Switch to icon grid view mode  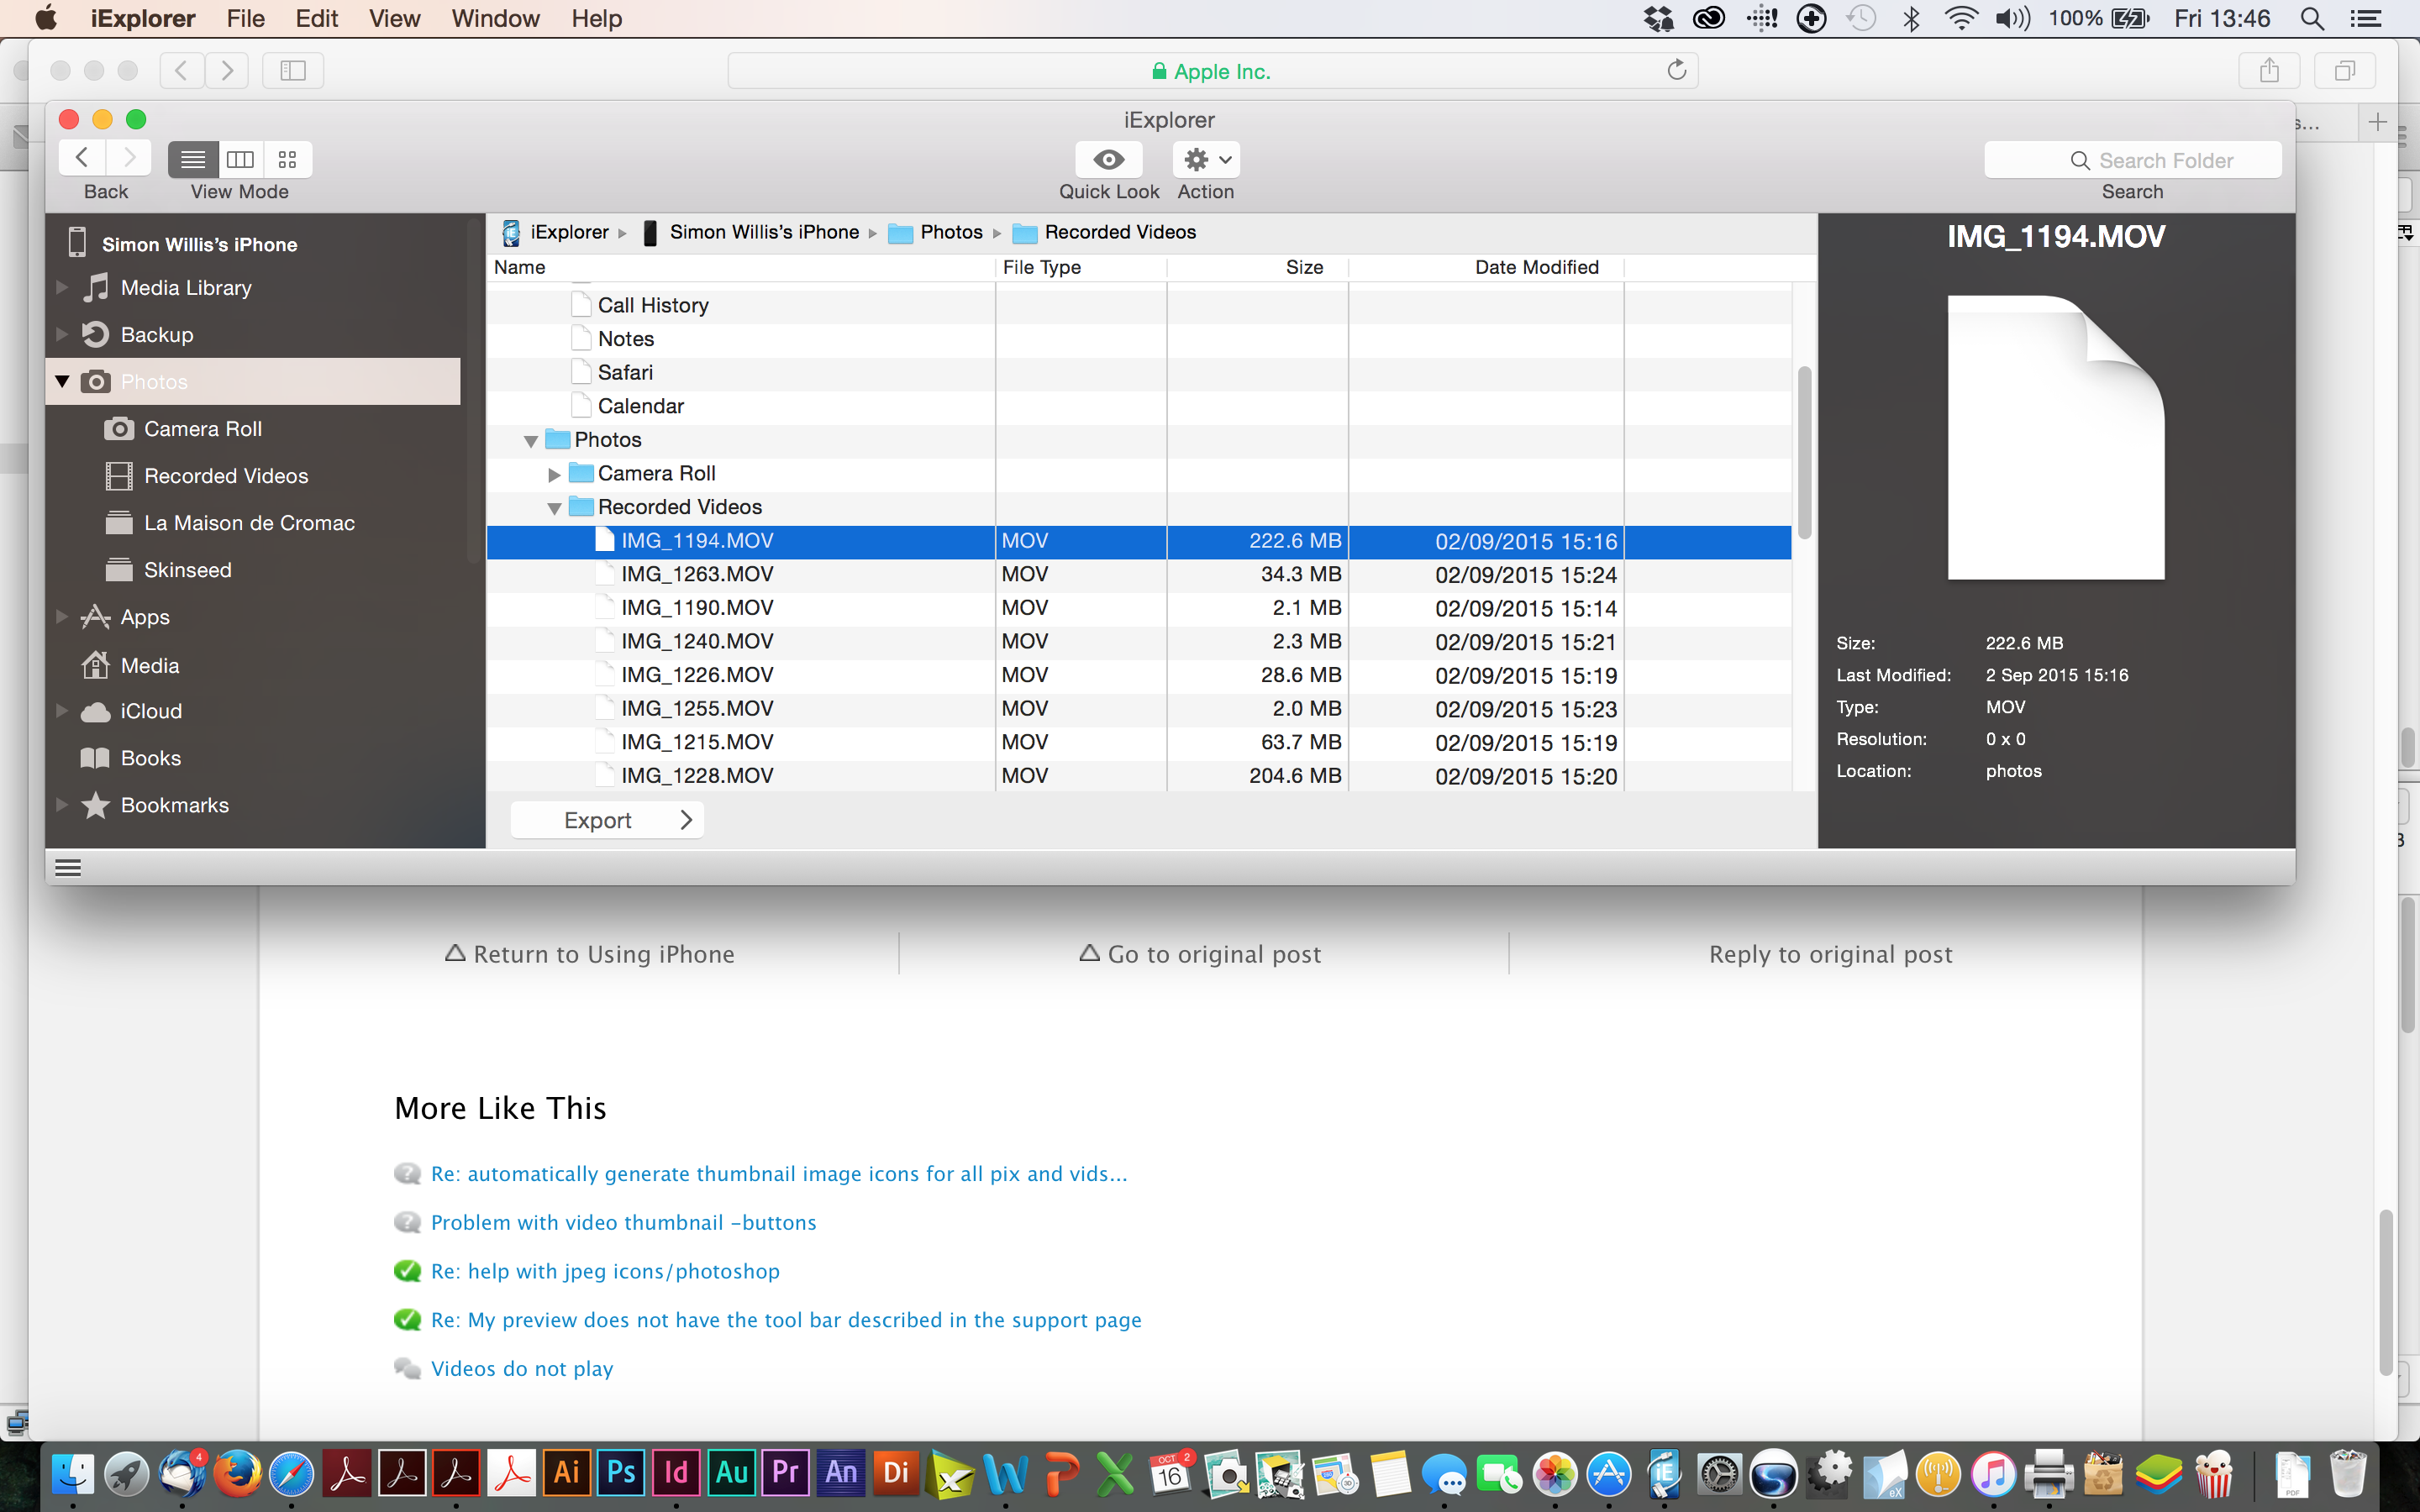(x=288, y=159)
